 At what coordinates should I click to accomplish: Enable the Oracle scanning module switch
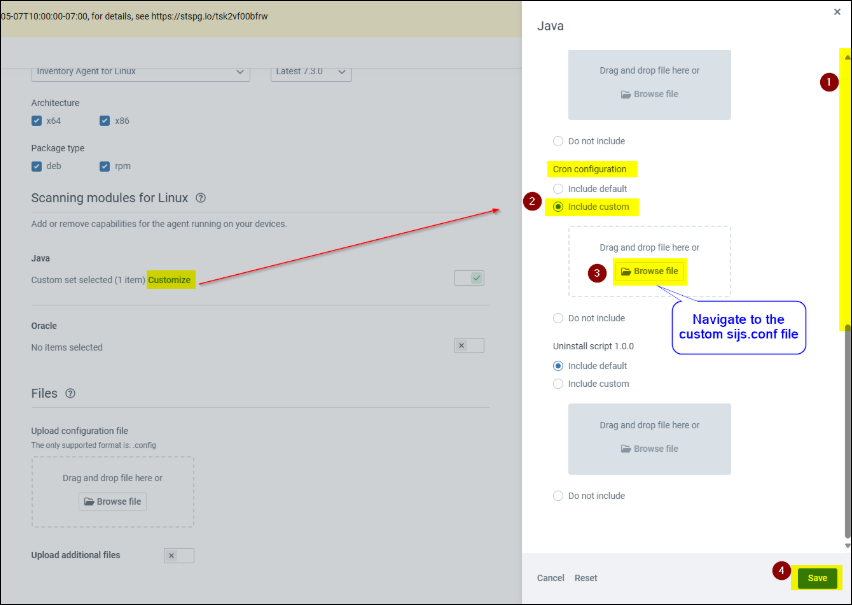point(469,345)
